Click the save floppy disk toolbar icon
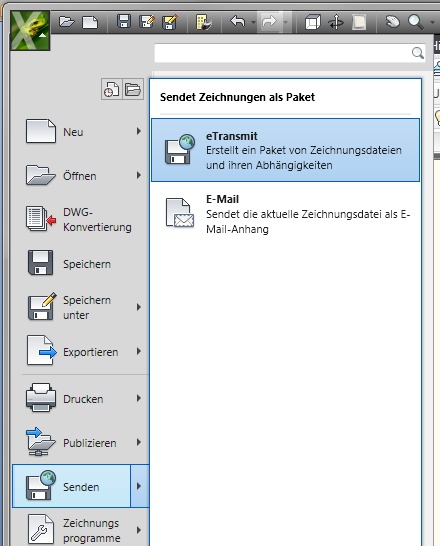 click(x=124, y=22)
